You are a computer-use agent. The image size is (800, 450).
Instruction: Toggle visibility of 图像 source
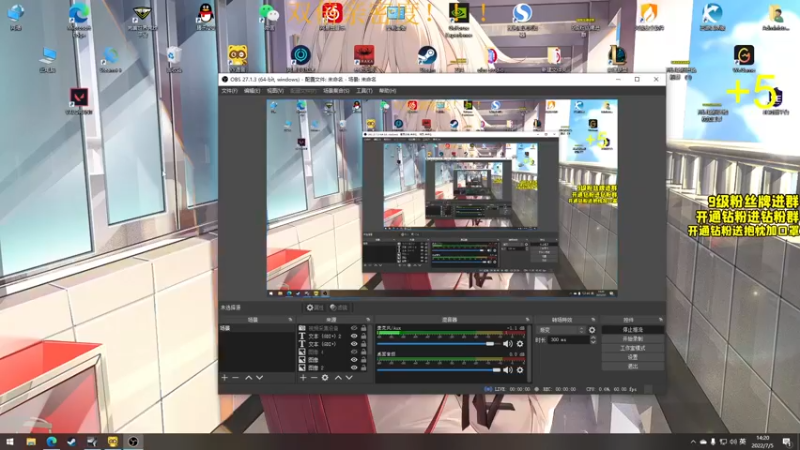(354, 360)
